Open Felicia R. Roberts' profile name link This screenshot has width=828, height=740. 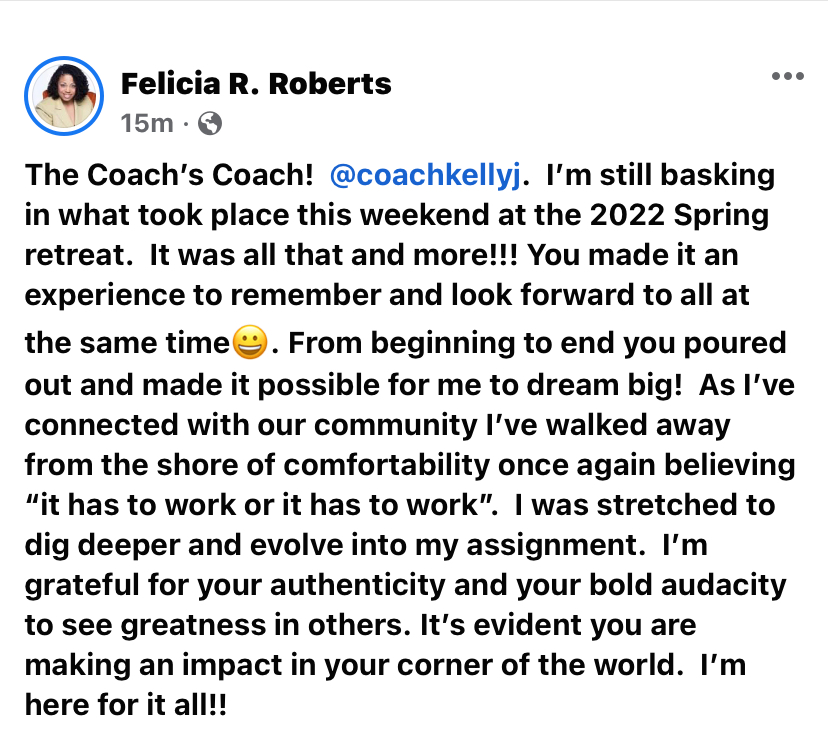[x=256, y=83]
